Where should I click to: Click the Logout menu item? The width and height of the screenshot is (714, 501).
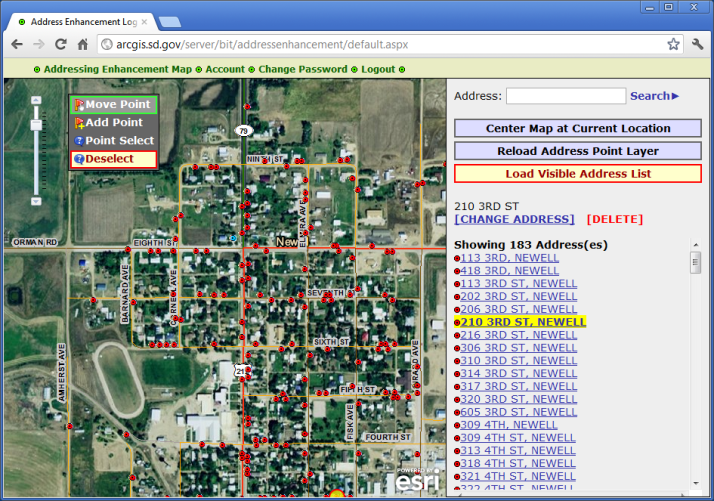[x=378, y=69]
